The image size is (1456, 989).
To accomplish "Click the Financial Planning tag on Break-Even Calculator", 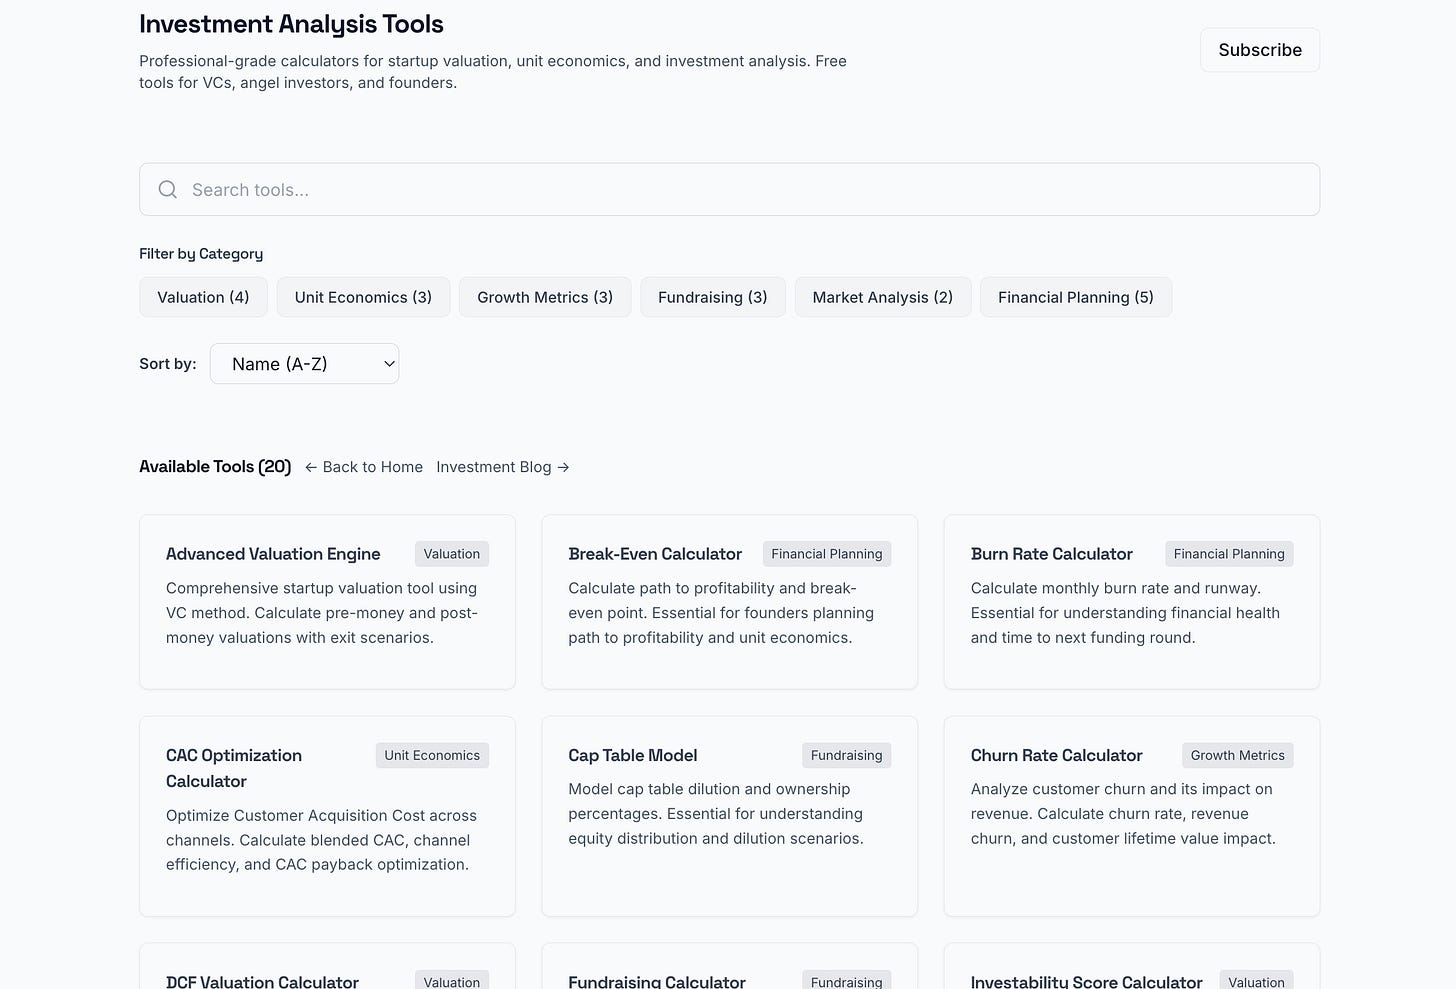I will click(x=827, y=554).
